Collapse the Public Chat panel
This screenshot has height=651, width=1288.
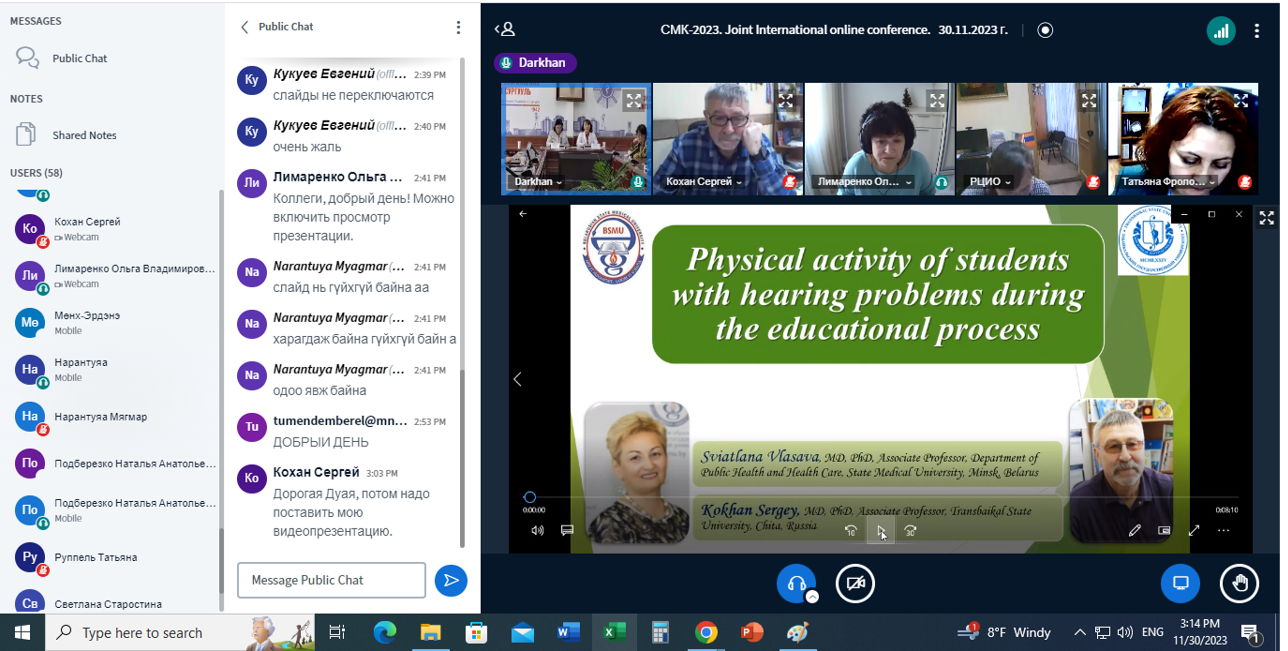[245, 27]
